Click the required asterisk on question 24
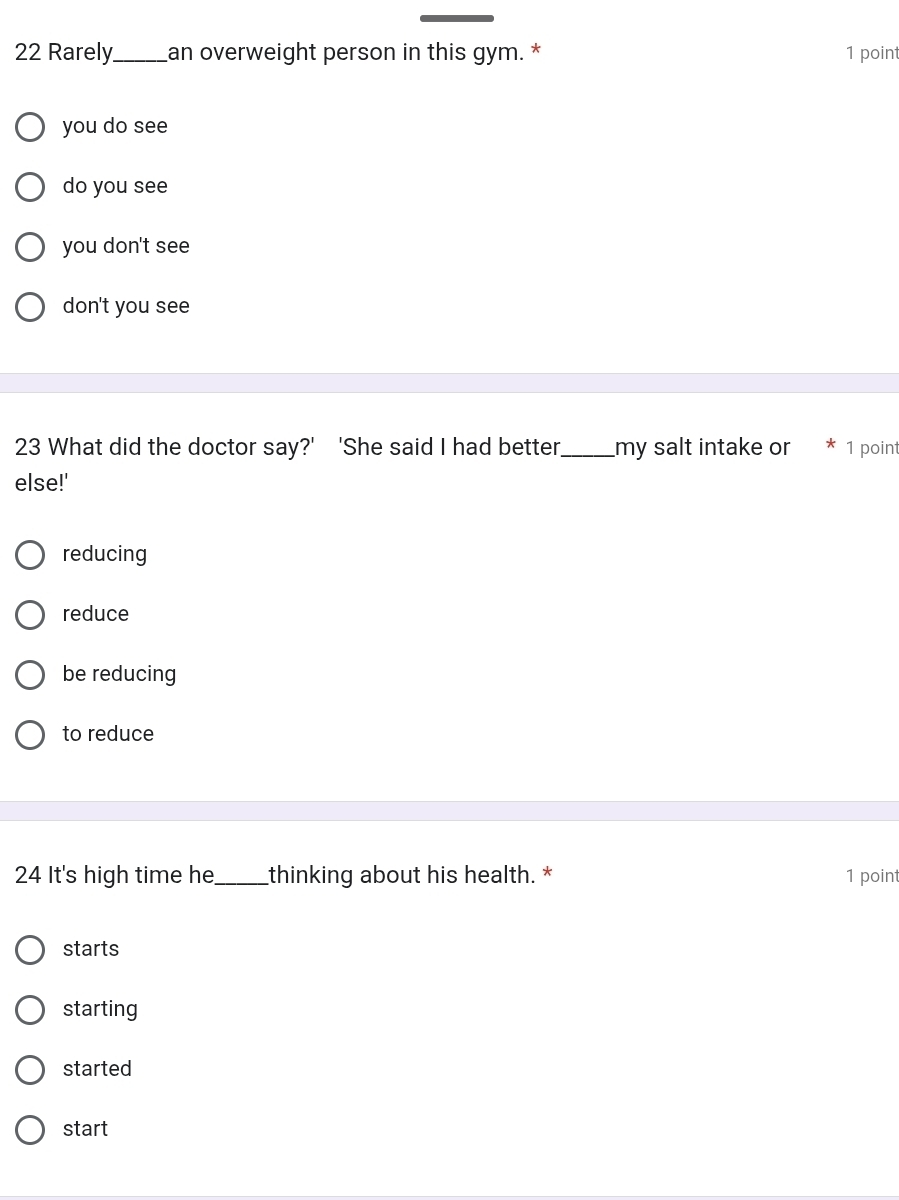The width and height of the screenshot is (899, 1200). click(547, 874)
